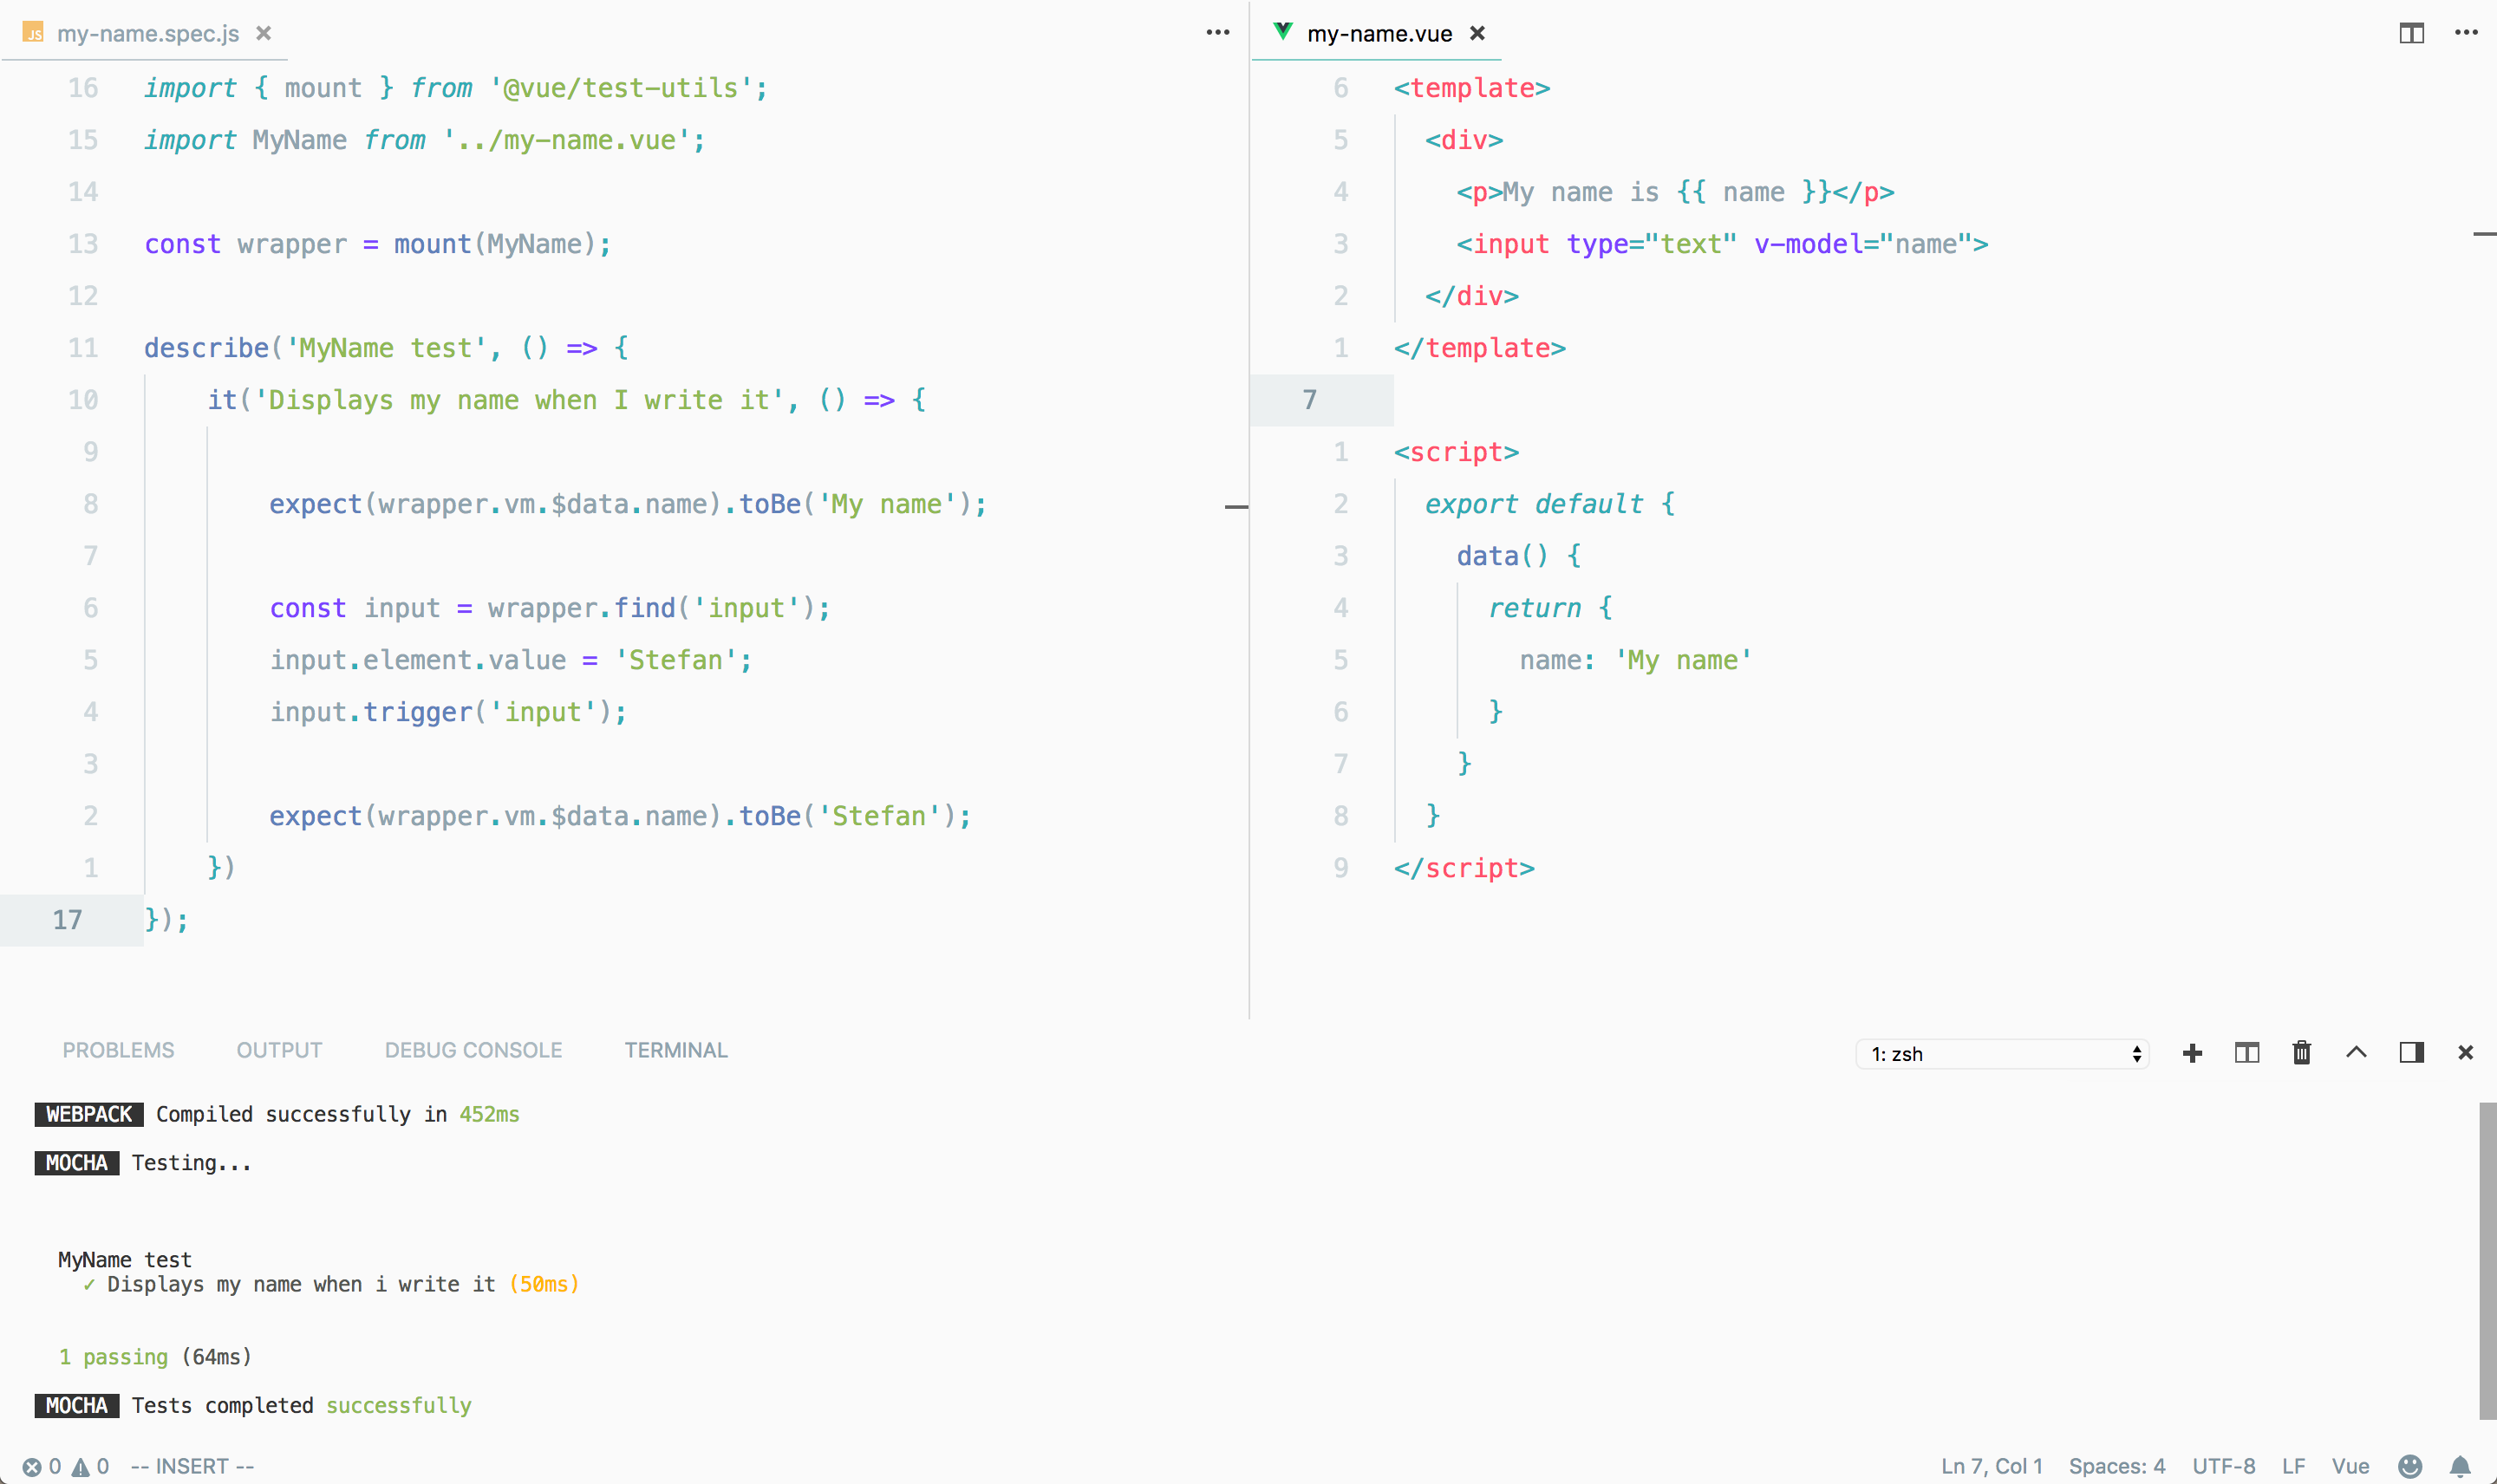Switch to the DEBUG CONSOLE tab
This screenshot has height=1484, width=2497.
pos(473,1050)
